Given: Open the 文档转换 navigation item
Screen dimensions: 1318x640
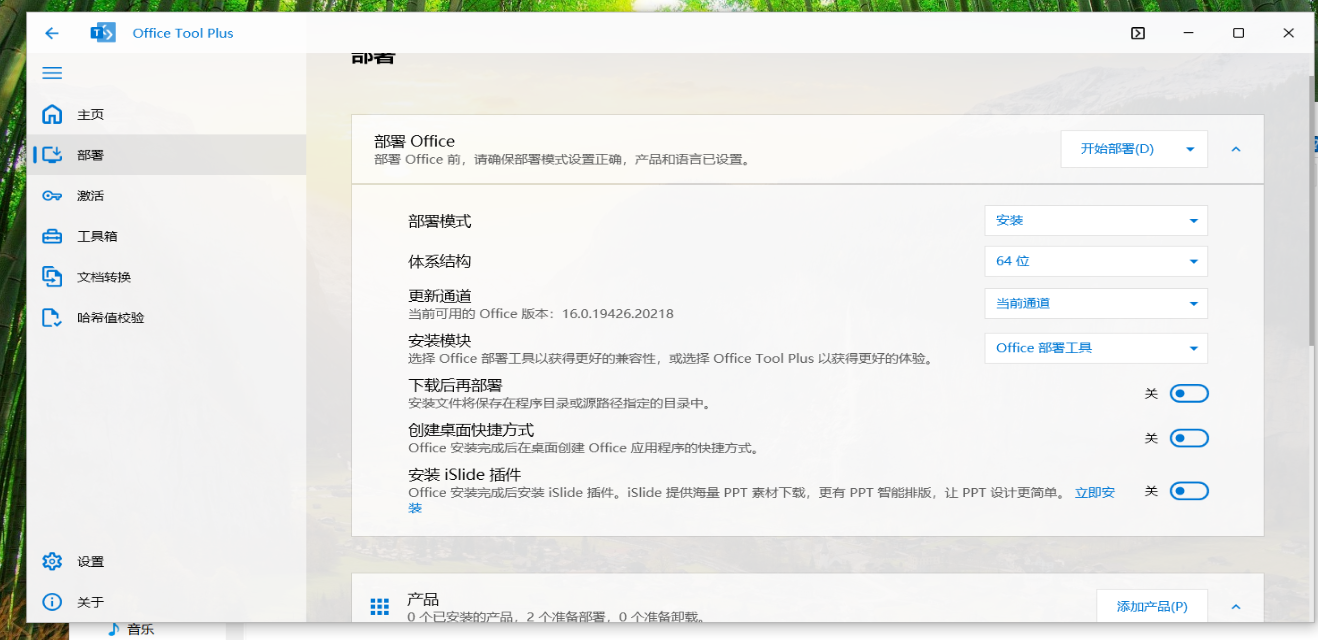Looking at the screenshot, I should pos(166,277).
